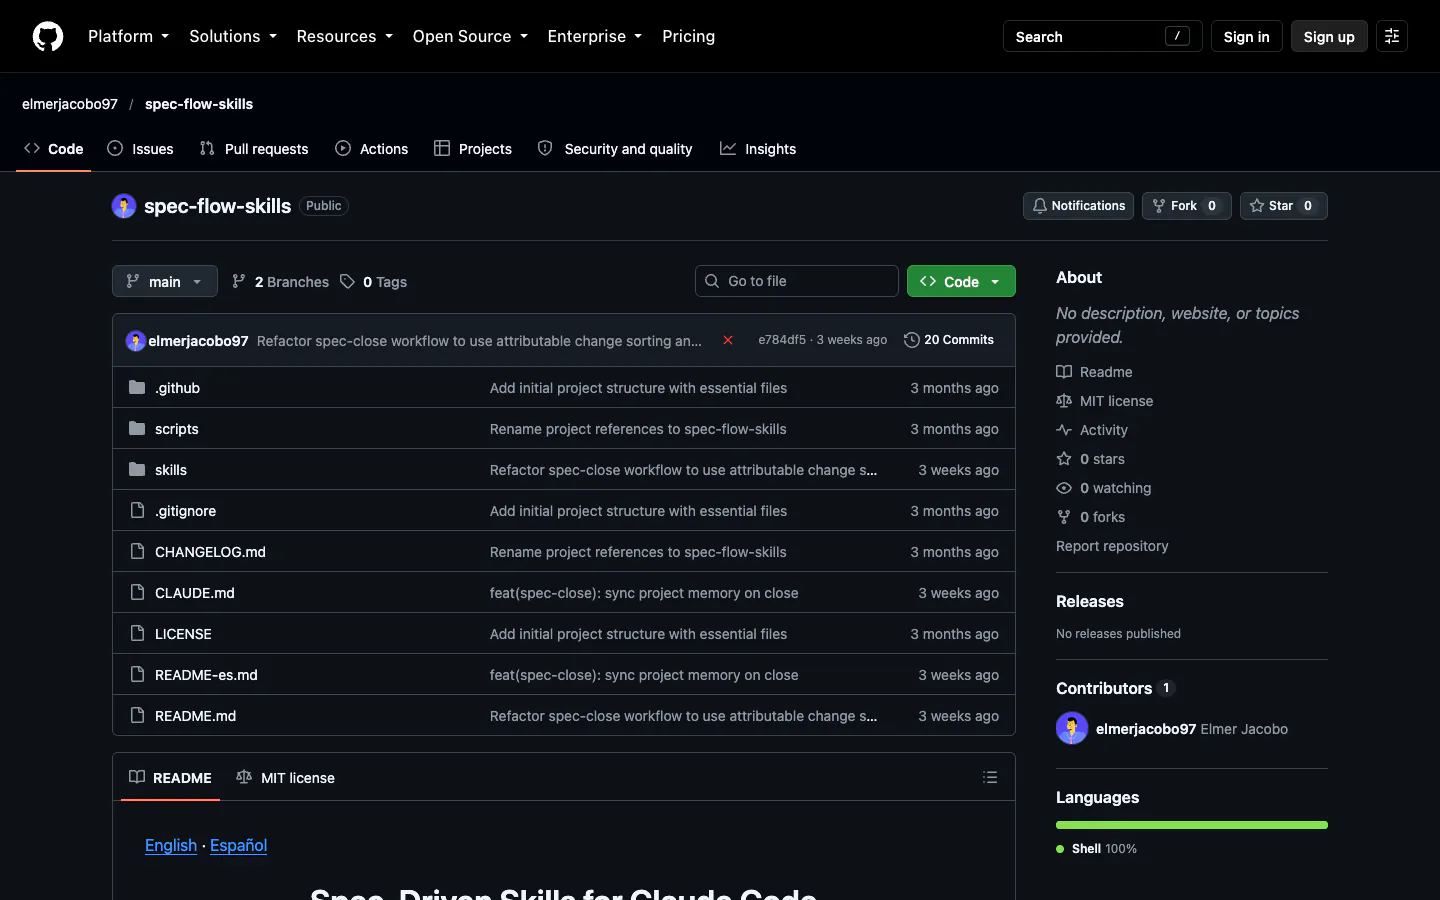The image size is (1440, 900).
Task: Star the spec-flow-skills repository
Action: click(1284, 206)
